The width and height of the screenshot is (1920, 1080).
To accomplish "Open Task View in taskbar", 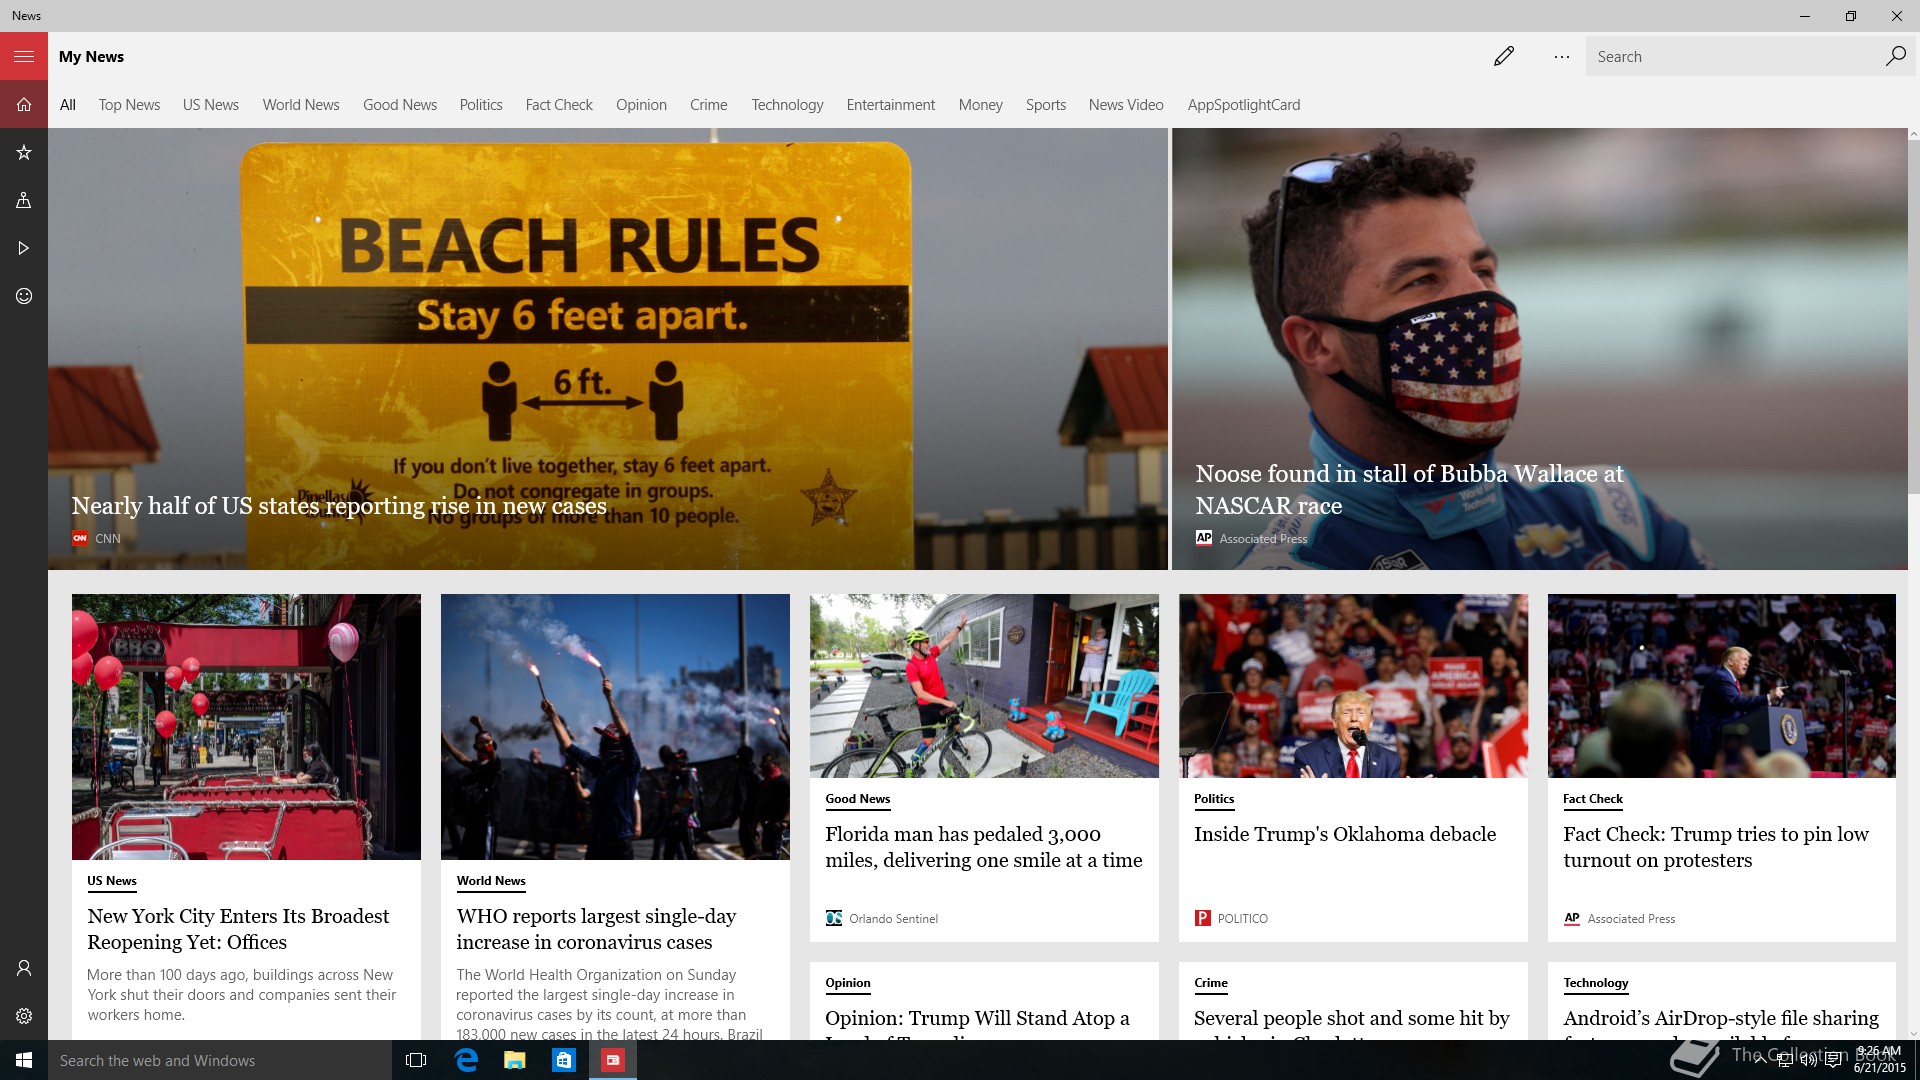I will point(416,1060).
